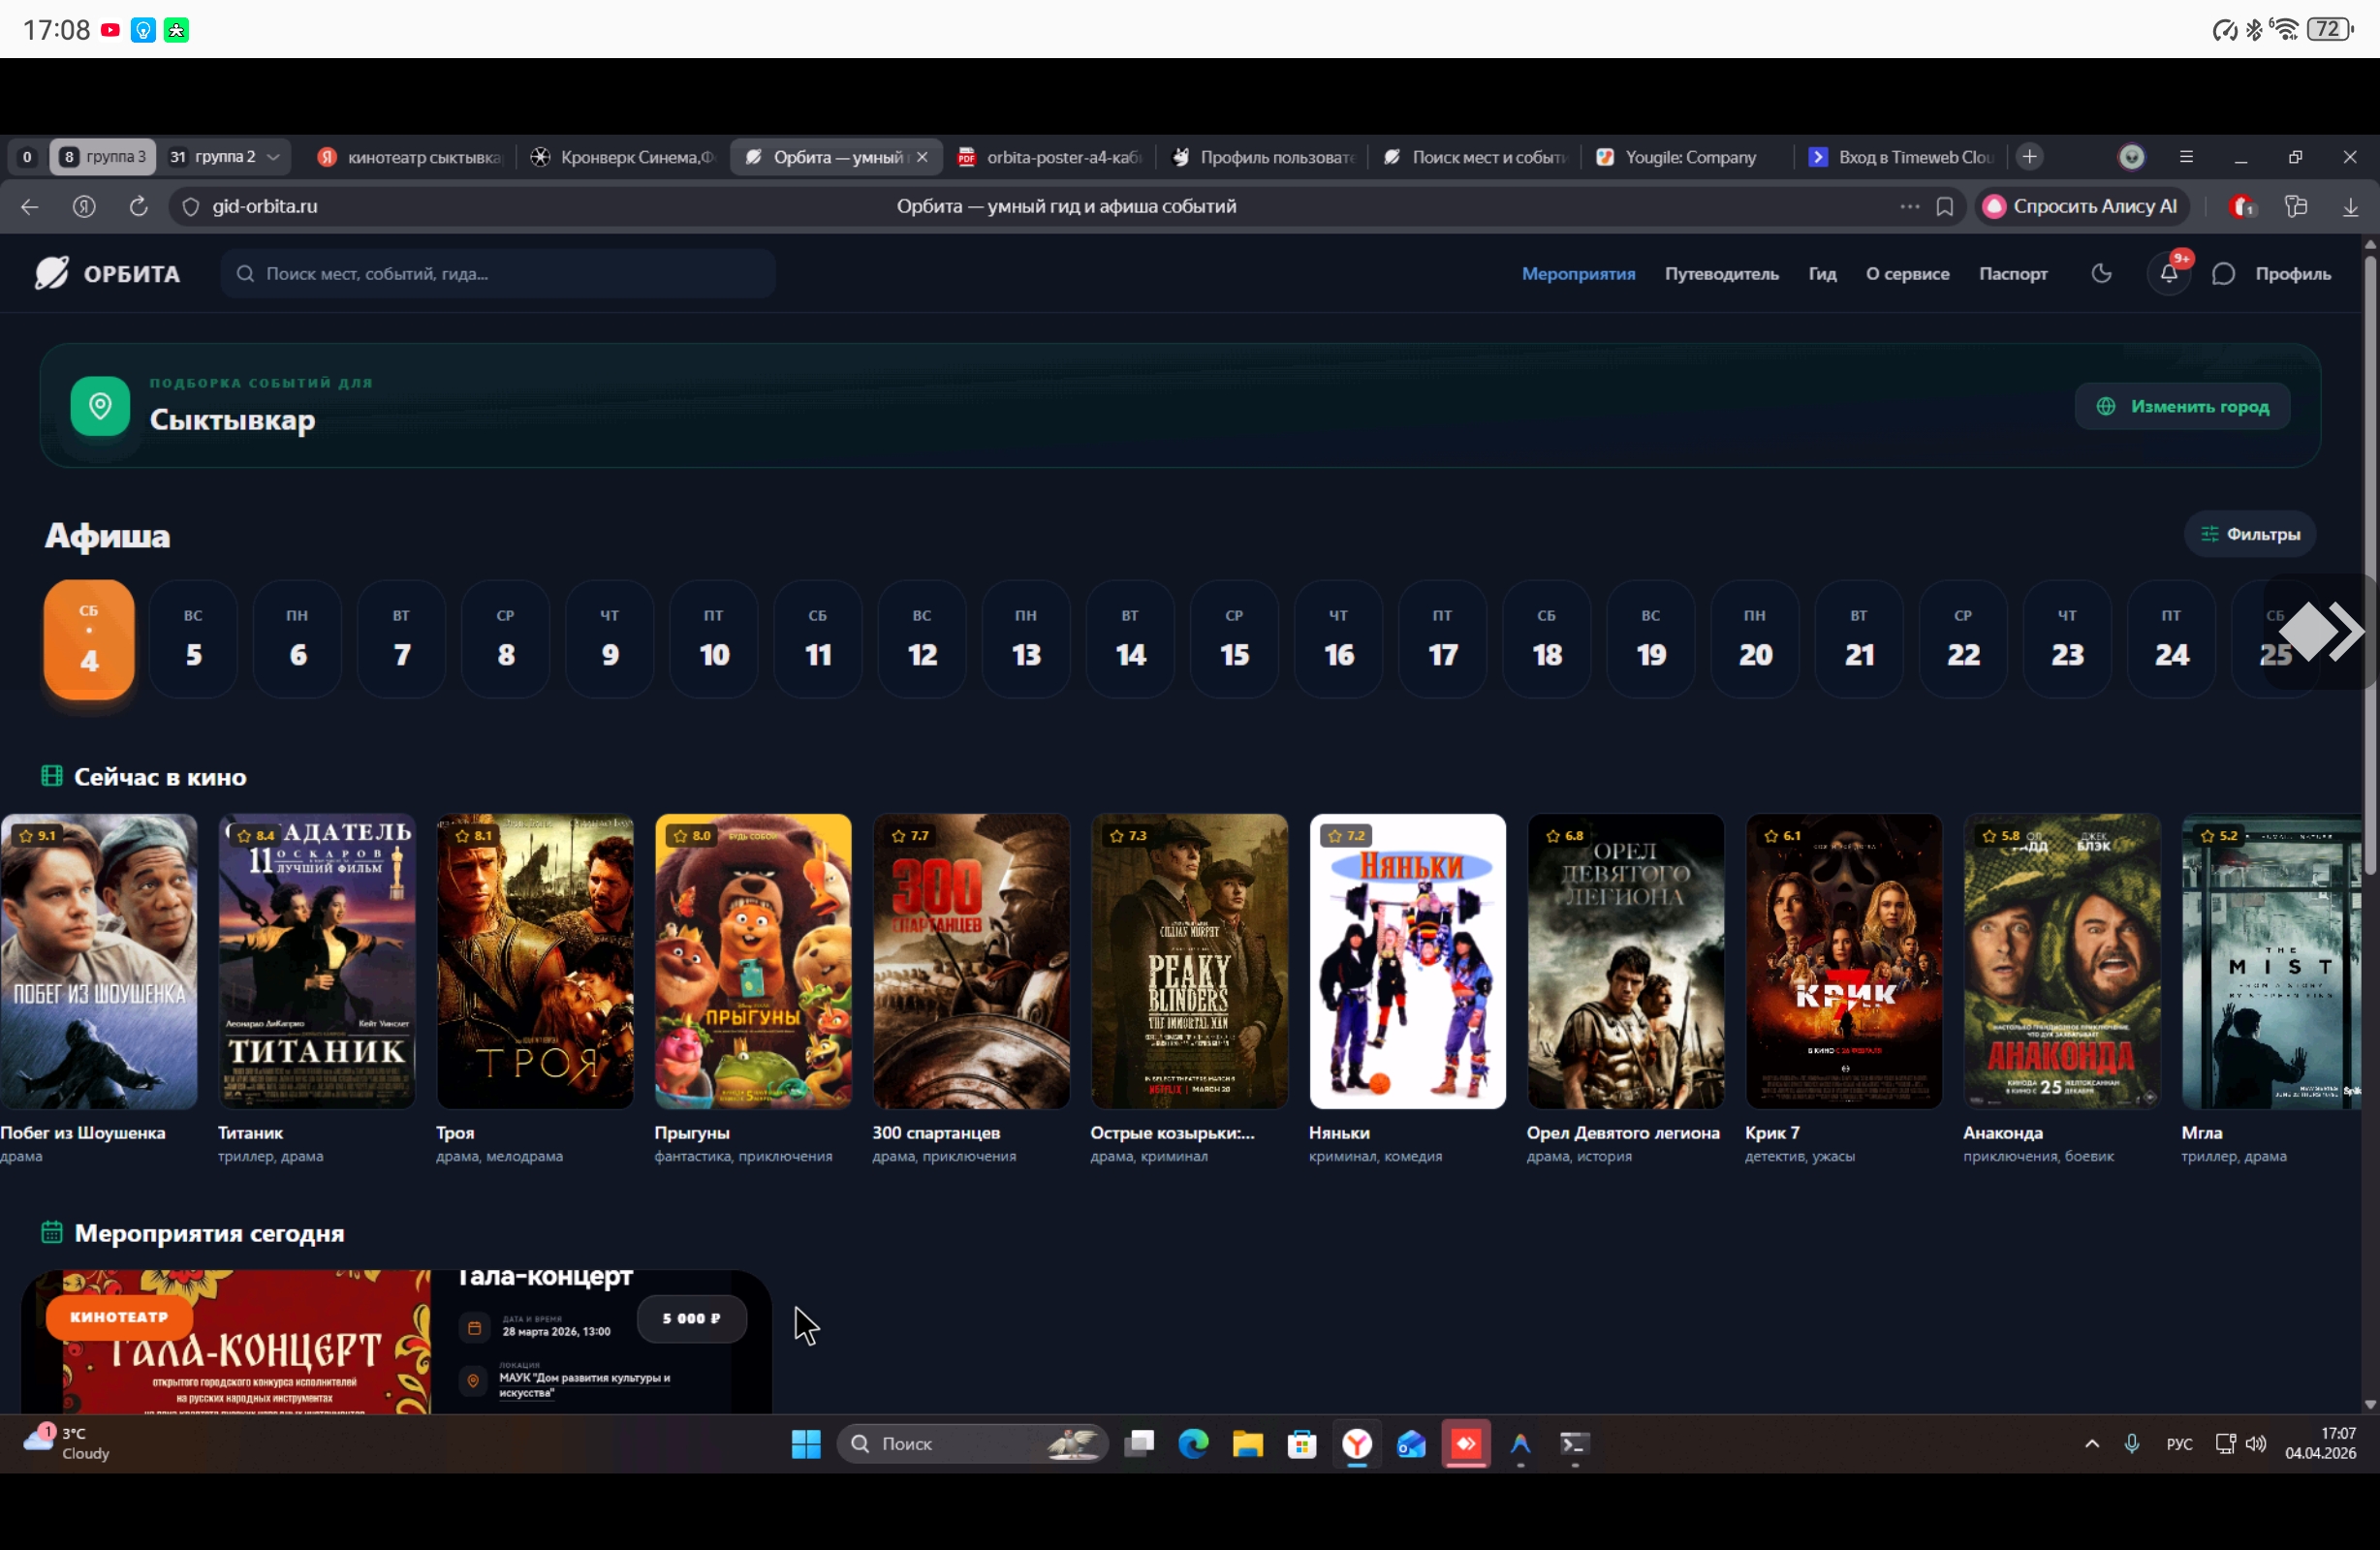Viewport: 2380px width, 1550px height.
Task: Click the site protection shield icon
Action: pos(191,206)
